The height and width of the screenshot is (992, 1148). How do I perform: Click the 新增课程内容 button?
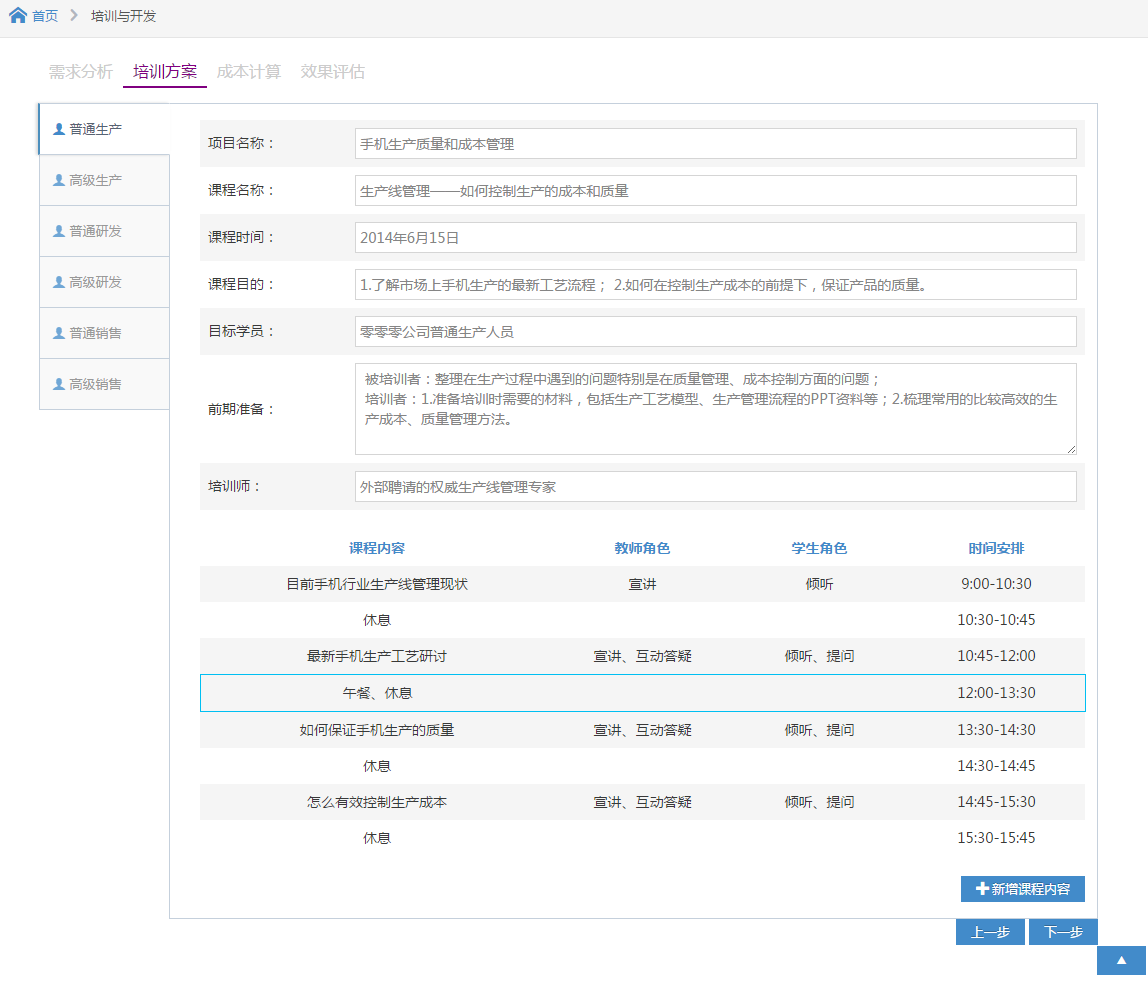tap(1023, 889)
